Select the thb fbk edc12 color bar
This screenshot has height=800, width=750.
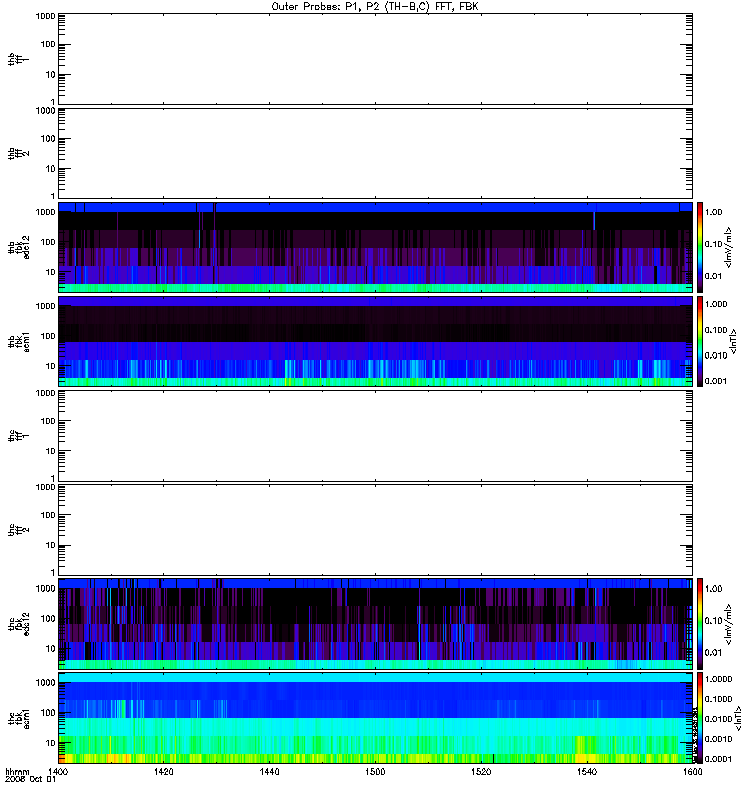coord(700,247)
